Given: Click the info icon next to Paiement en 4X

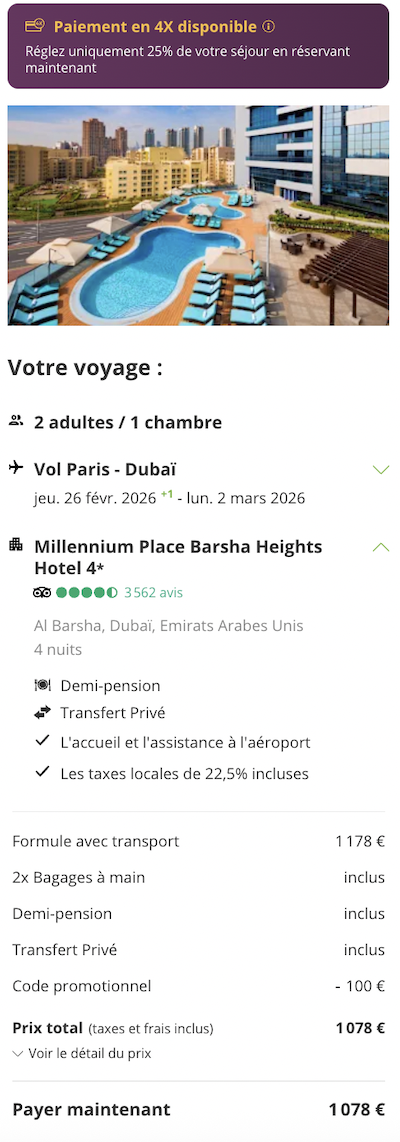Looking at the screenshot, I should (x=269, y=27).
